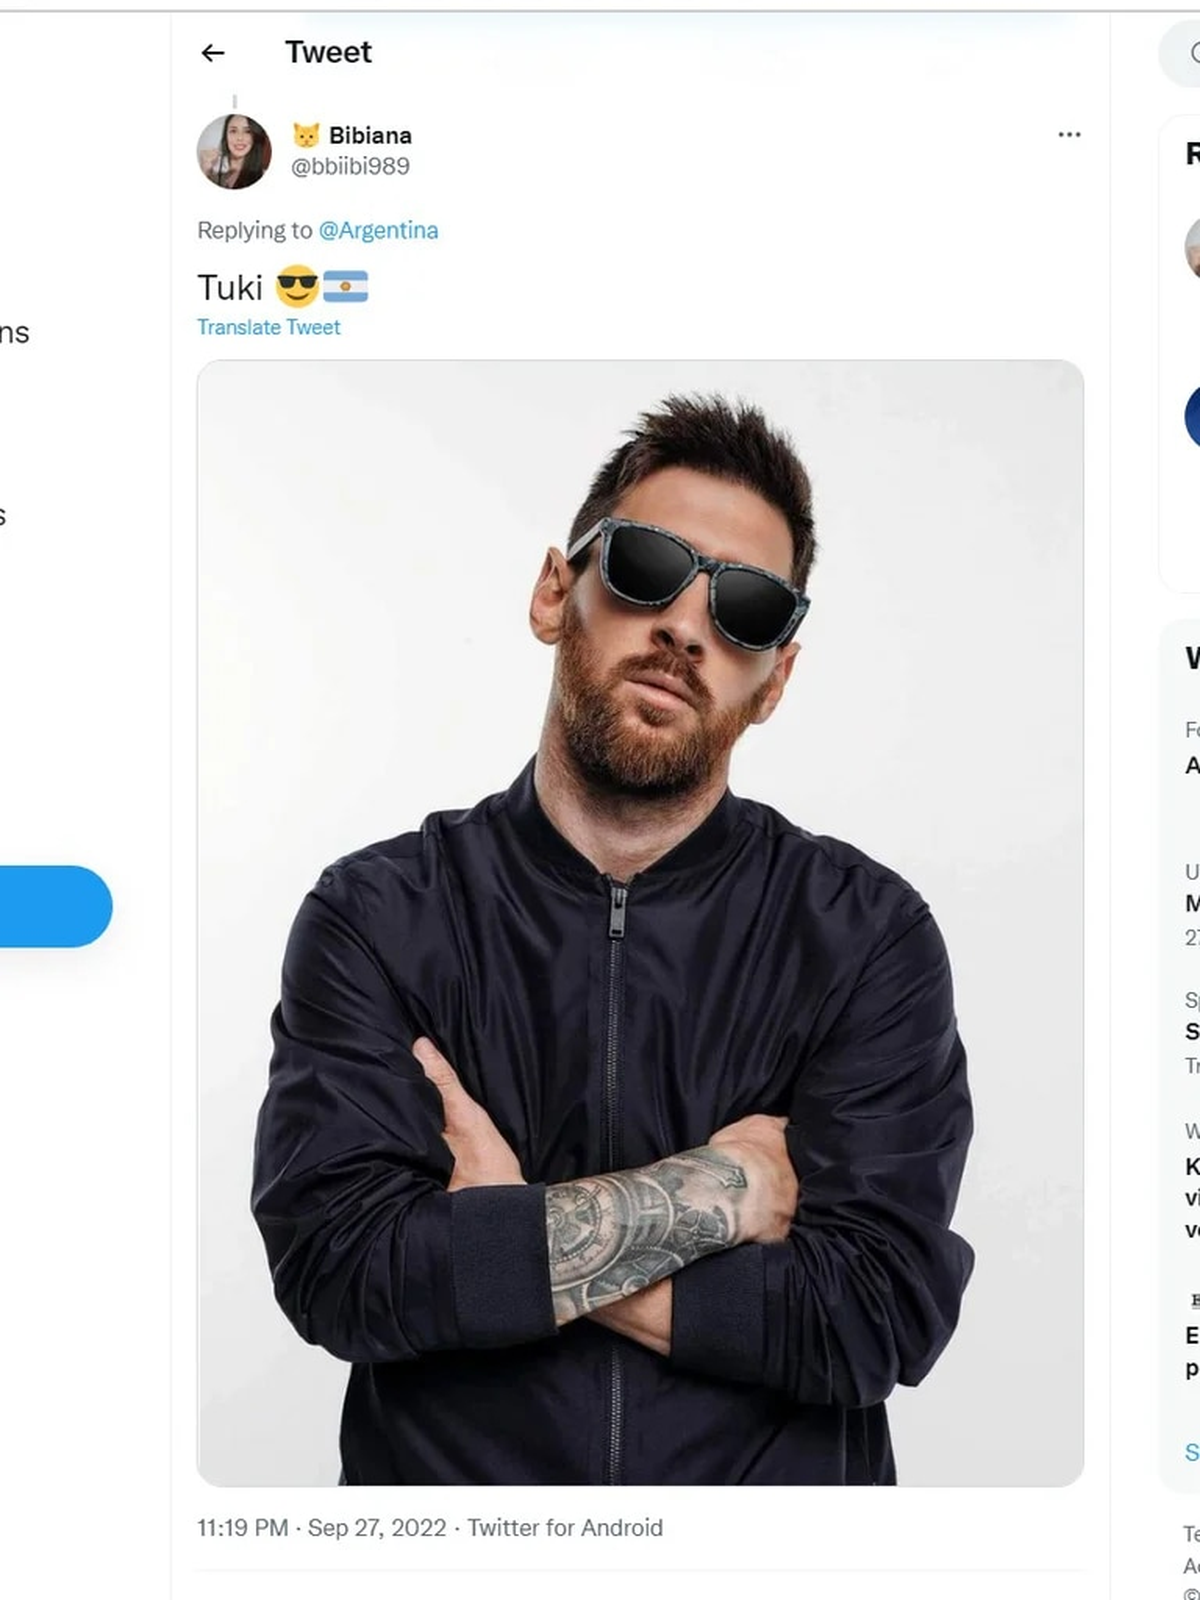Click the blue link below the trends list

[1191, 1452]
